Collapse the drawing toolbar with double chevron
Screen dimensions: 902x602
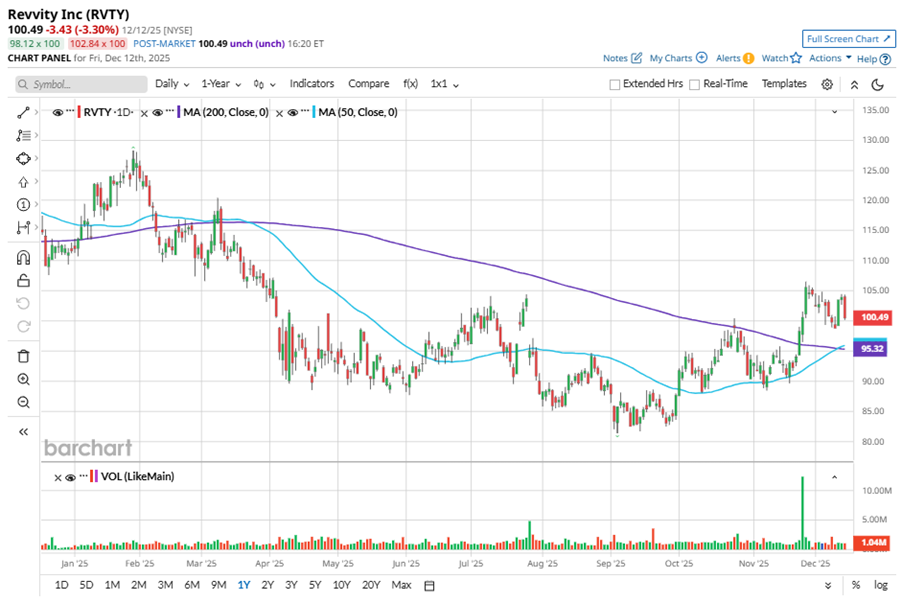pyautogui.click(x=23, y=432)
